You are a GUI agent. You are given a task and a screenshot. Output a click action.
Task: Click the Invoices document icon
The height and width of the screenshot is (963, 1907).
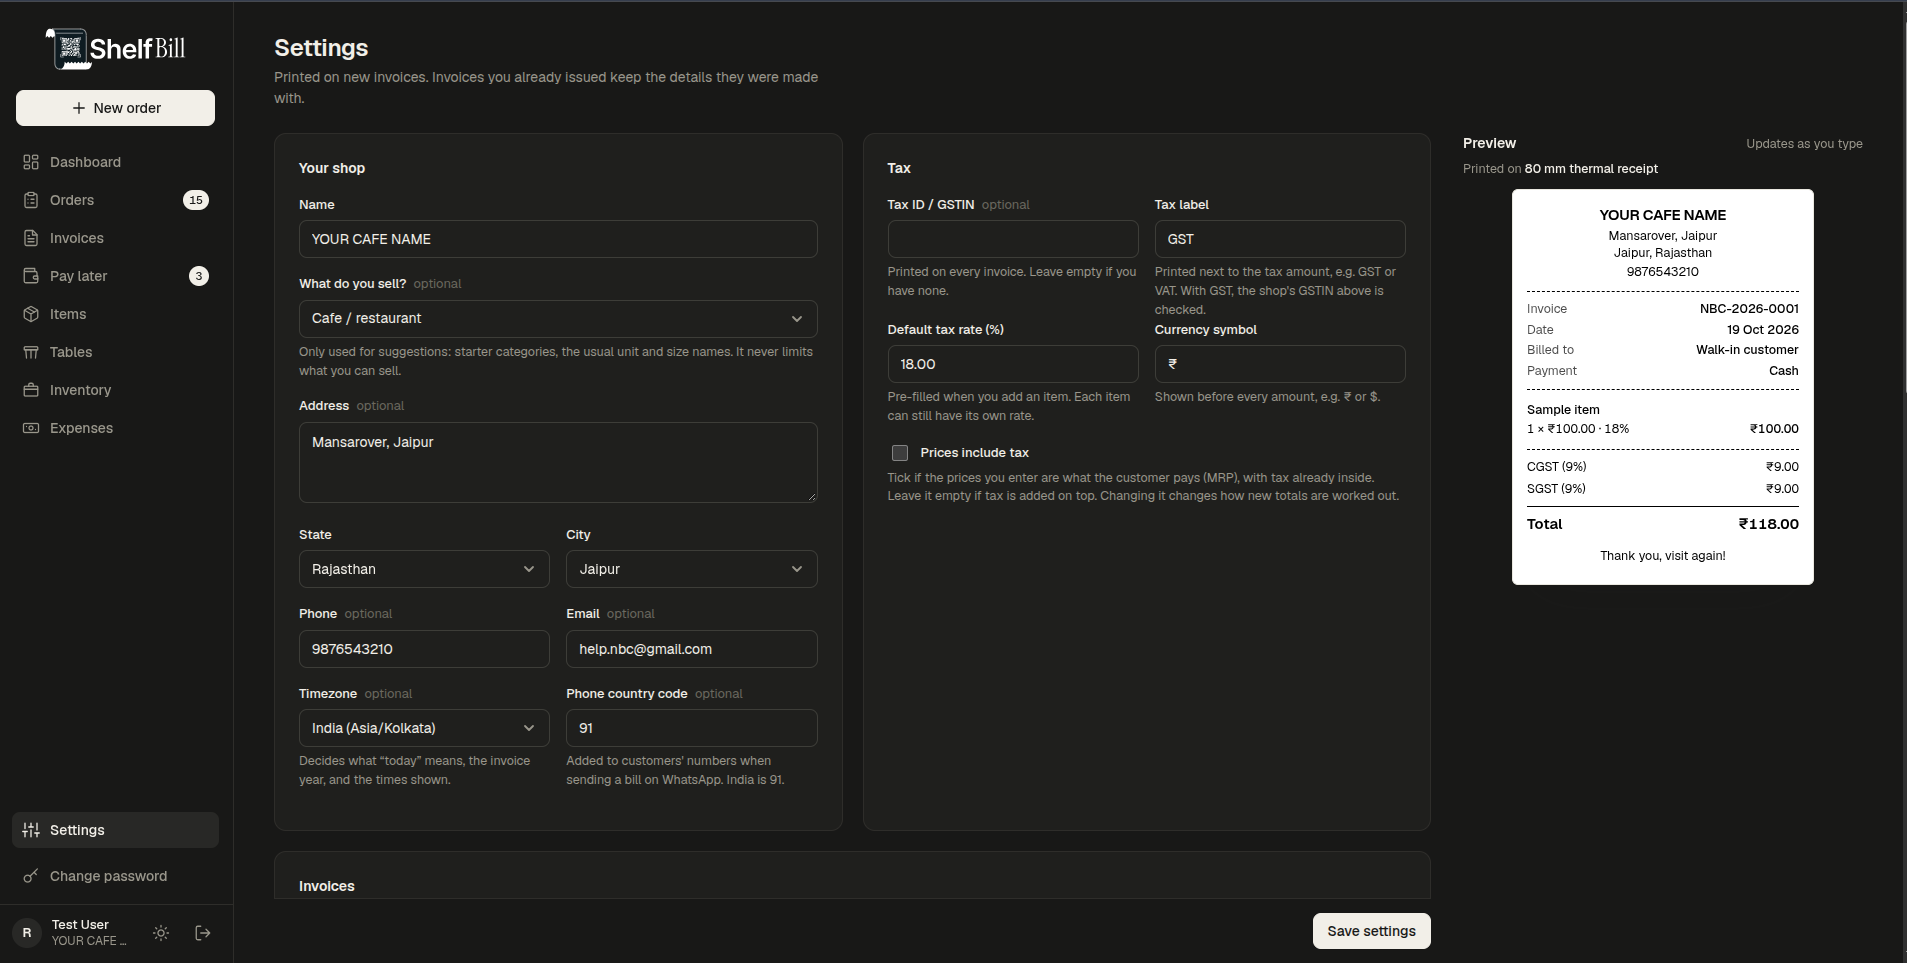tap(31, 238)
